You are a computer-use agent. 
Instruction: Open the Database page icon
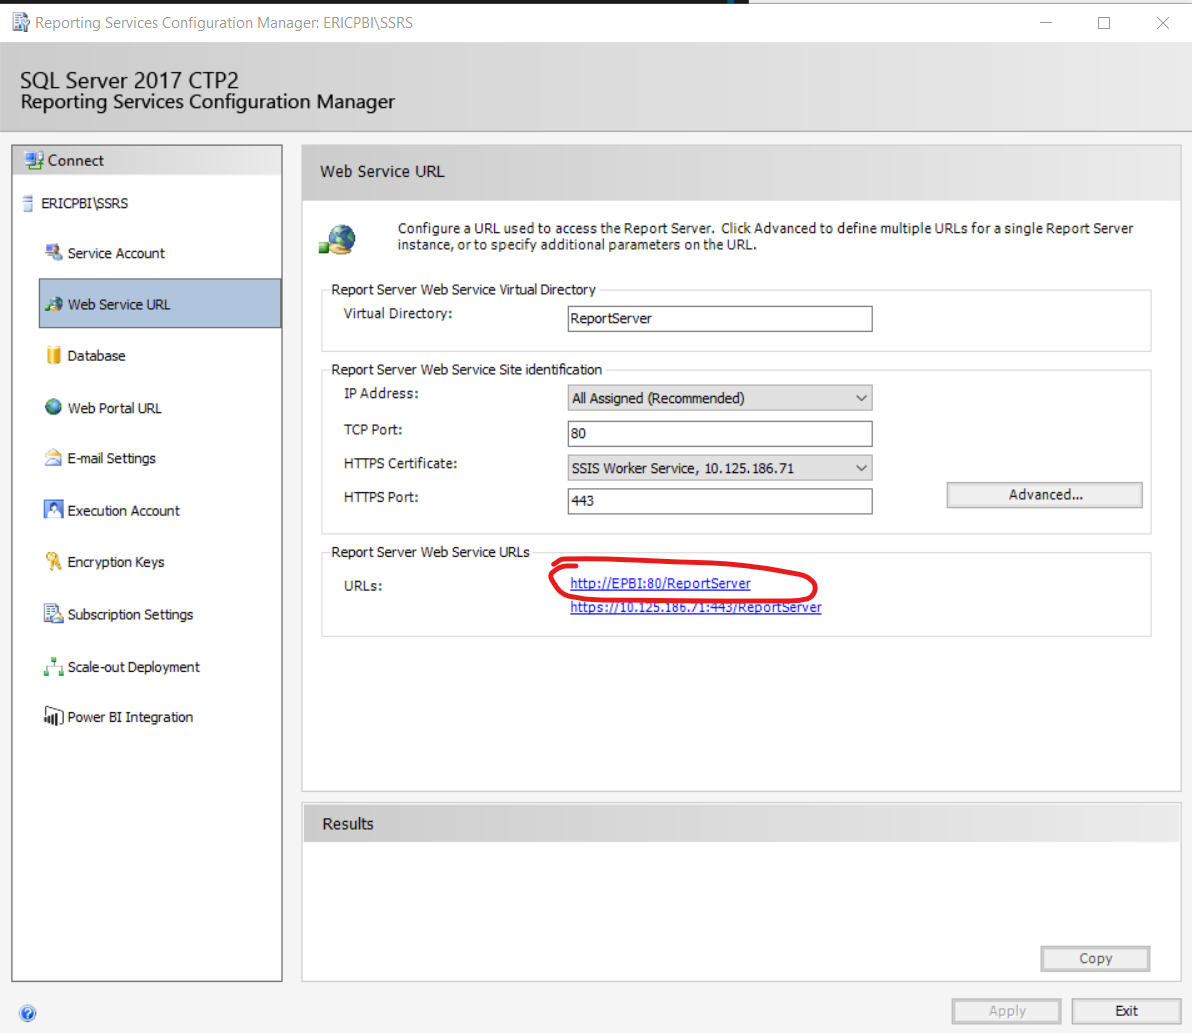(x=53, y=355)
